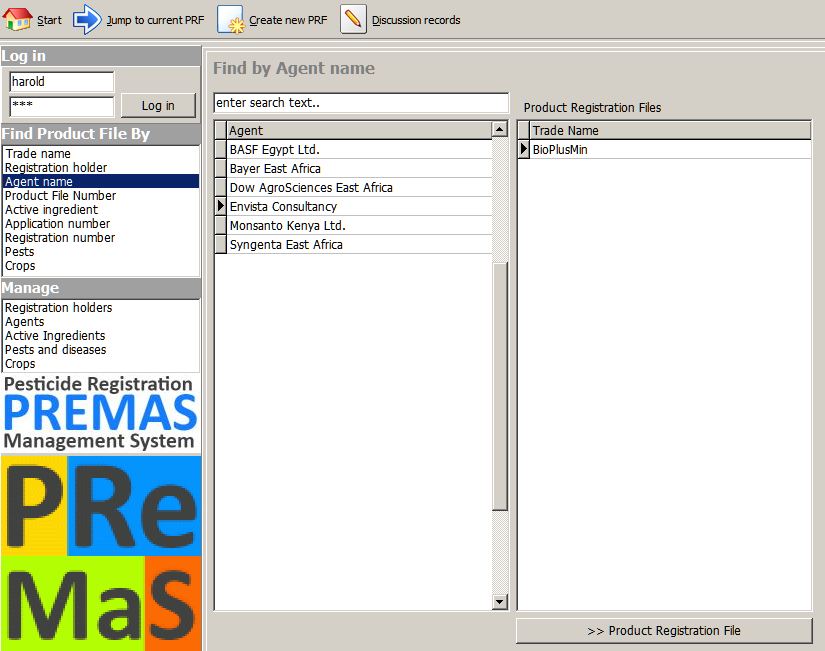The image size is (825, 651).
Task: Click the blue arrow Jump to current PRF icon
Action: coord(88,19)
